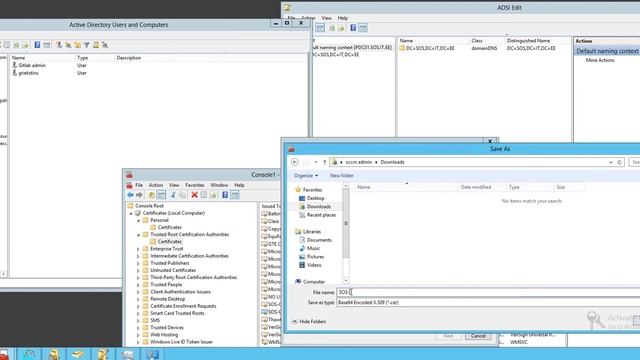Refresh the Save As address bar

[620, 162]
